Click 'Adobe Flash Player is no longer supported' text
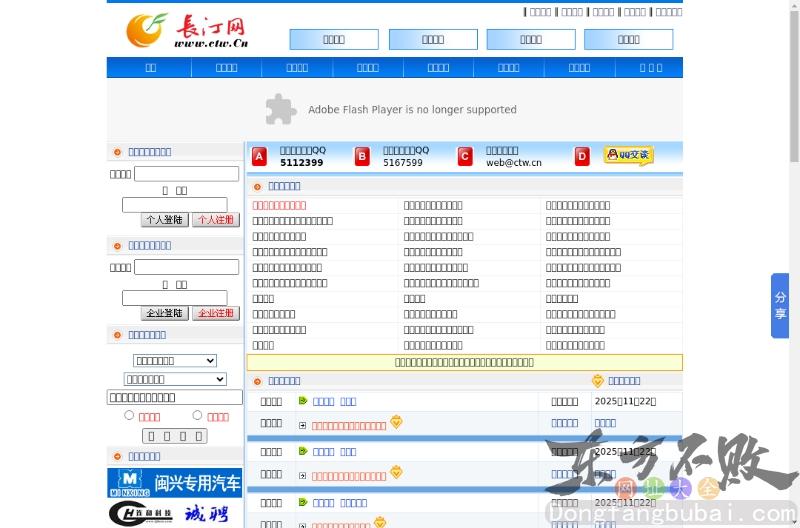Screen dimensions: 800x528 (412, 110)
